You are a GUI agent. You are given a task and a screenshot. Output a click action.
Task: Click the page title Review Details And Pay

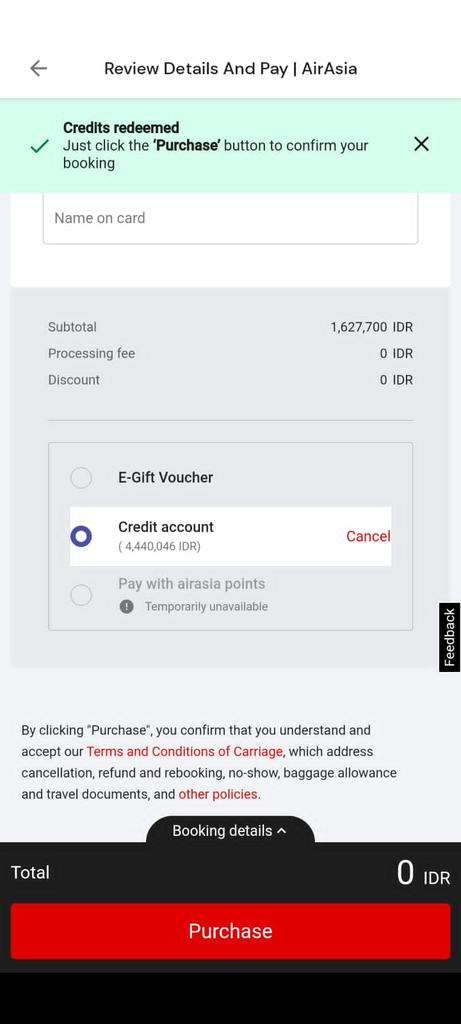tap(196, 69)
